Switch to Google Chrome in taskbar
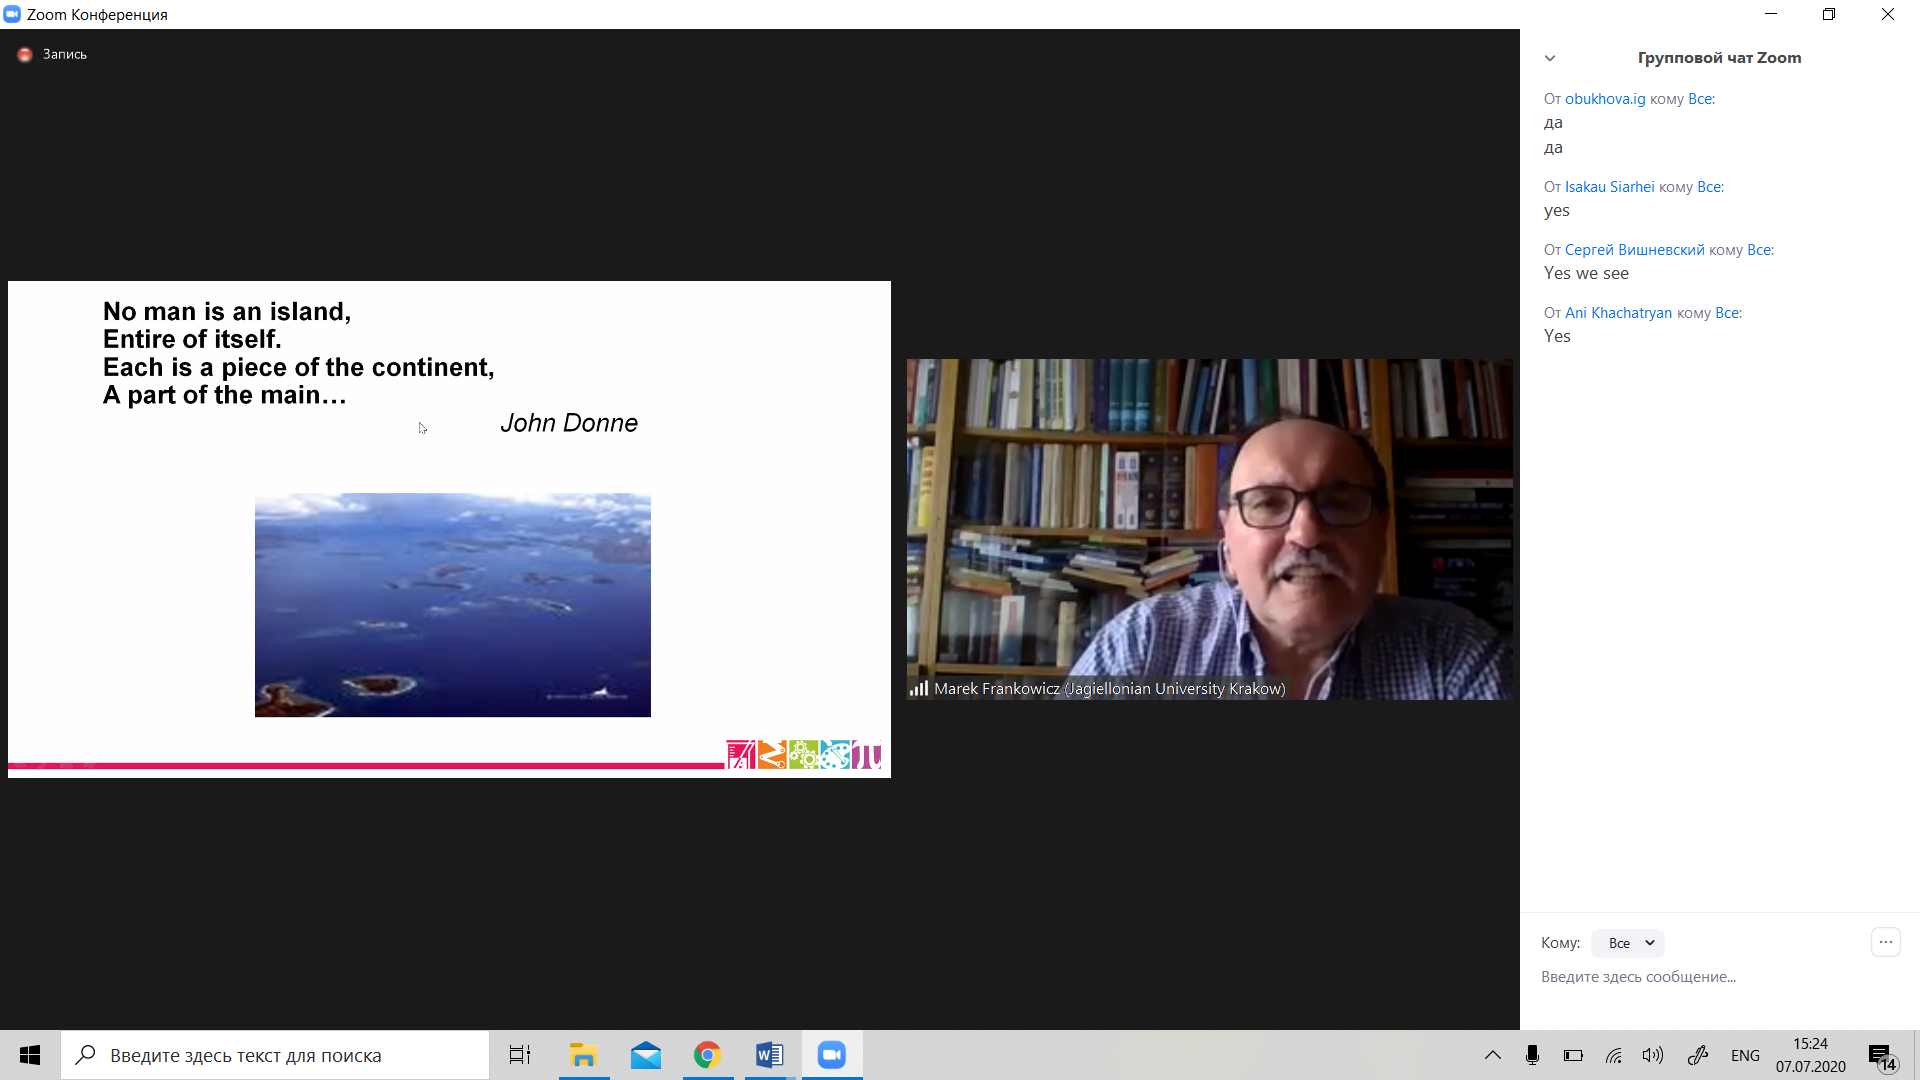Image resolution: width=1920 pixels, height=1080 pixels. (x=708, y=1055)
